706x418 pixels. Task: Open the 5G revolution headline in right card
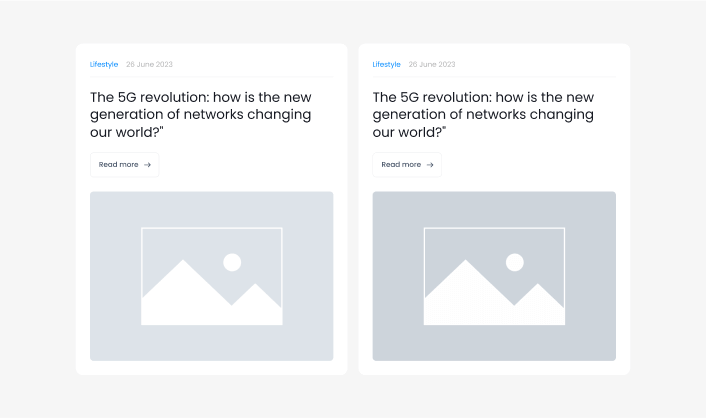(483, 114)
